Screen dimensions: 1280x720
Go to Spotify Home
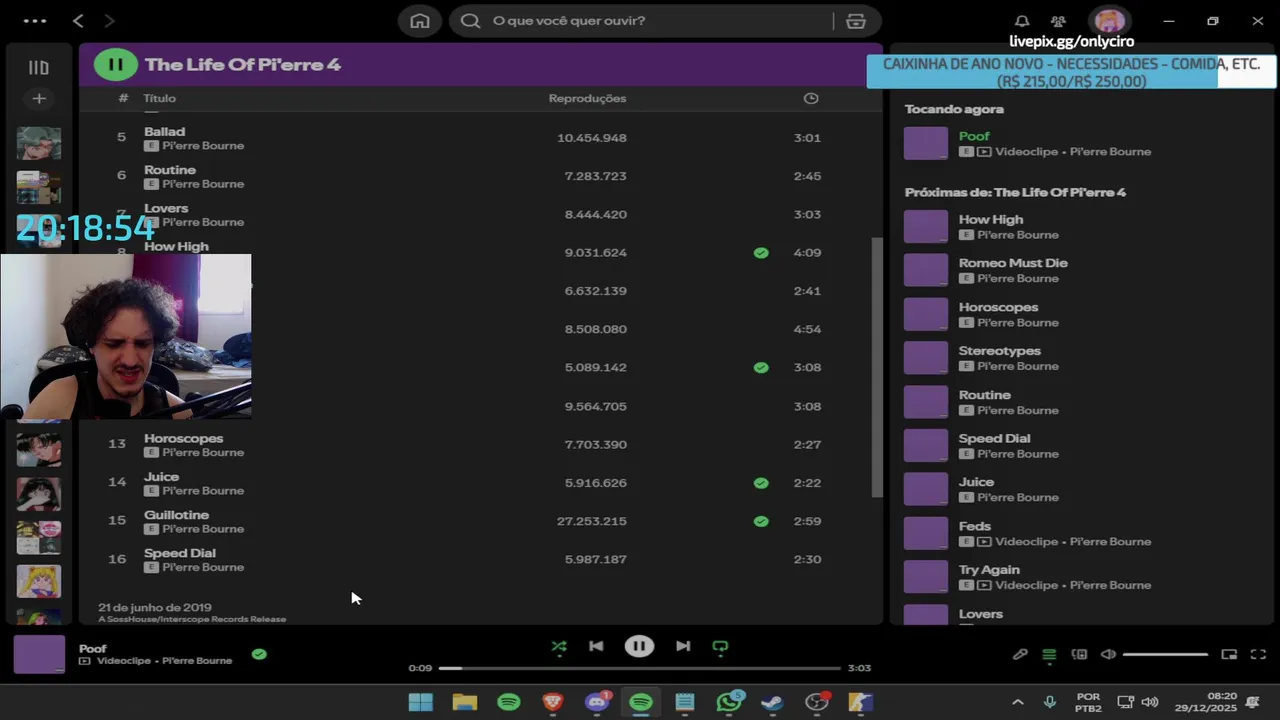(x=420, y=21)
